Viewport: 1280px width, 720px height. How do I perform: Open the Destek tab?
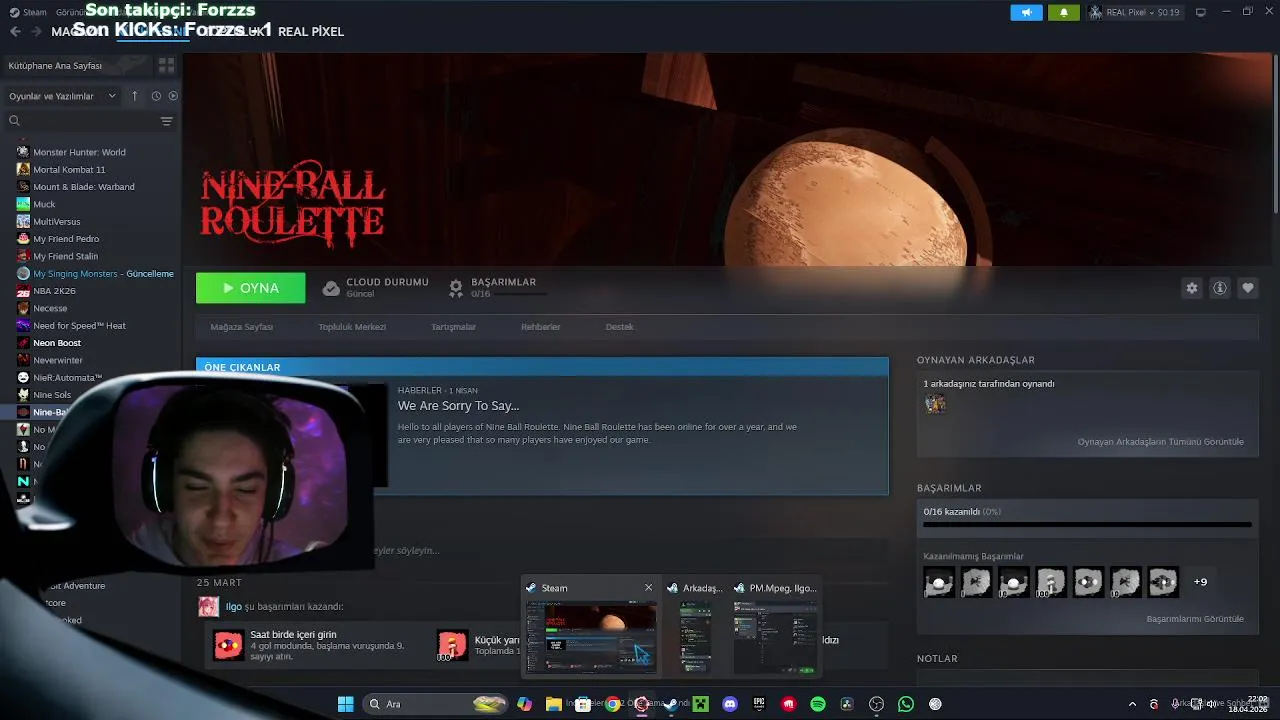pyautogui.click(x=619, y=327)
